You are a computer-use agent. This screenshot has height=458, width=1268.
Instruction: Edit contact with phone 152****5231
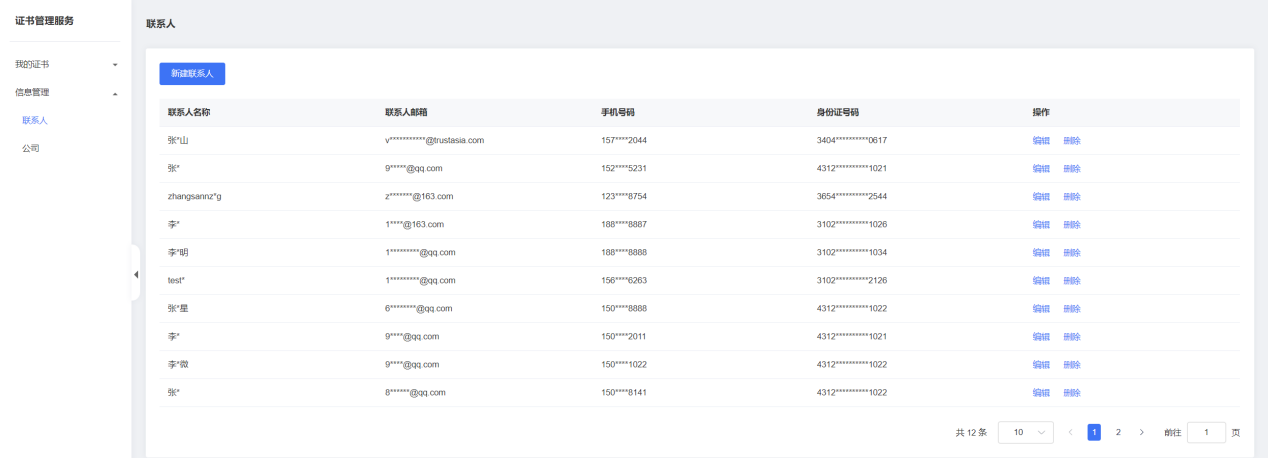(x=1041, y=168)
